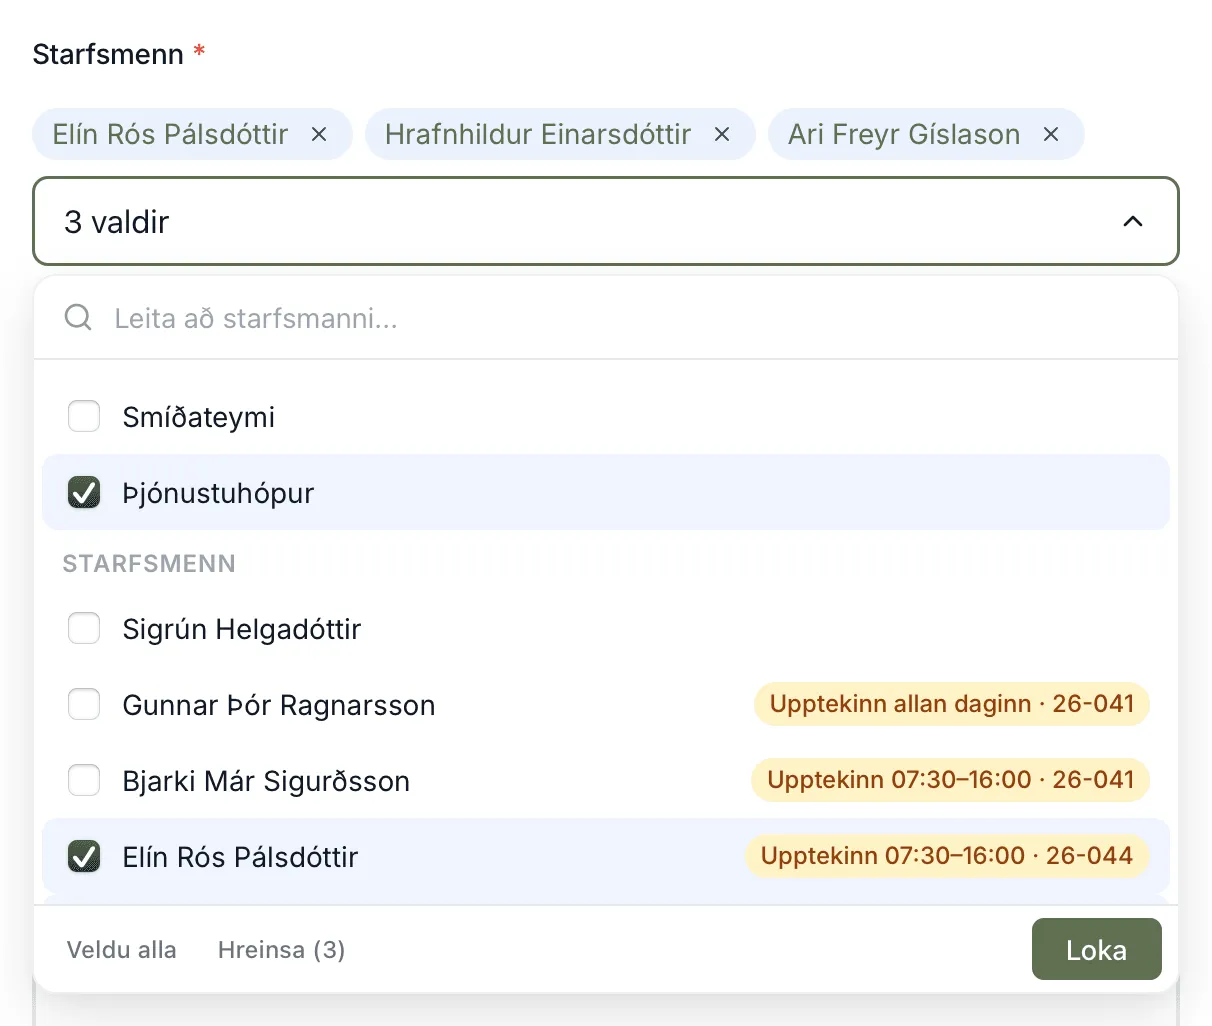The image size is (1212, 1026).
Task: Check the Sigrún Helgadóttir checkbox
Action: [x=84, y=628]
